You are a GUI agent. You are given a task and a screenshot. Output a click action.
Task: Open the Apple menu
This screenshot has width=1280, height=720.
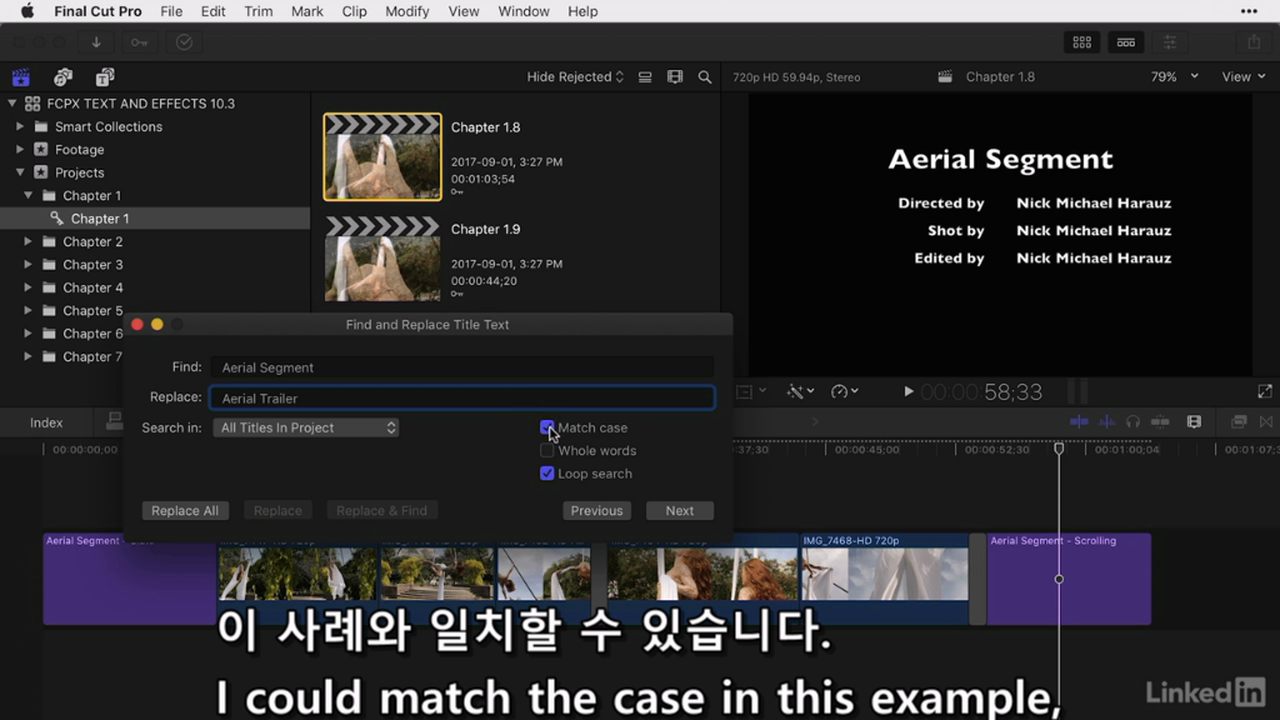pyautogui.click(x=27, y=11)
